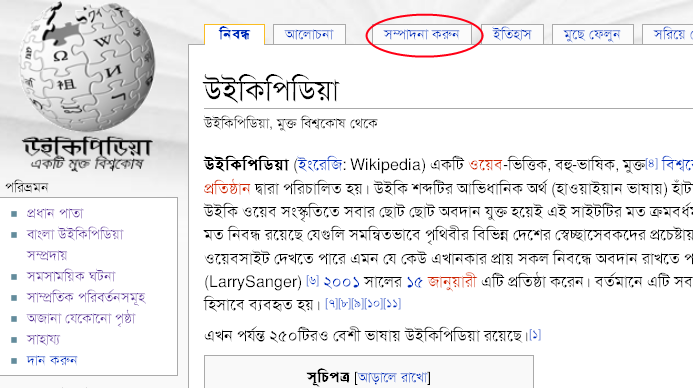The image size is (693, 388).
Task: Open footnote reference [৬]
Action: point(312,280)
